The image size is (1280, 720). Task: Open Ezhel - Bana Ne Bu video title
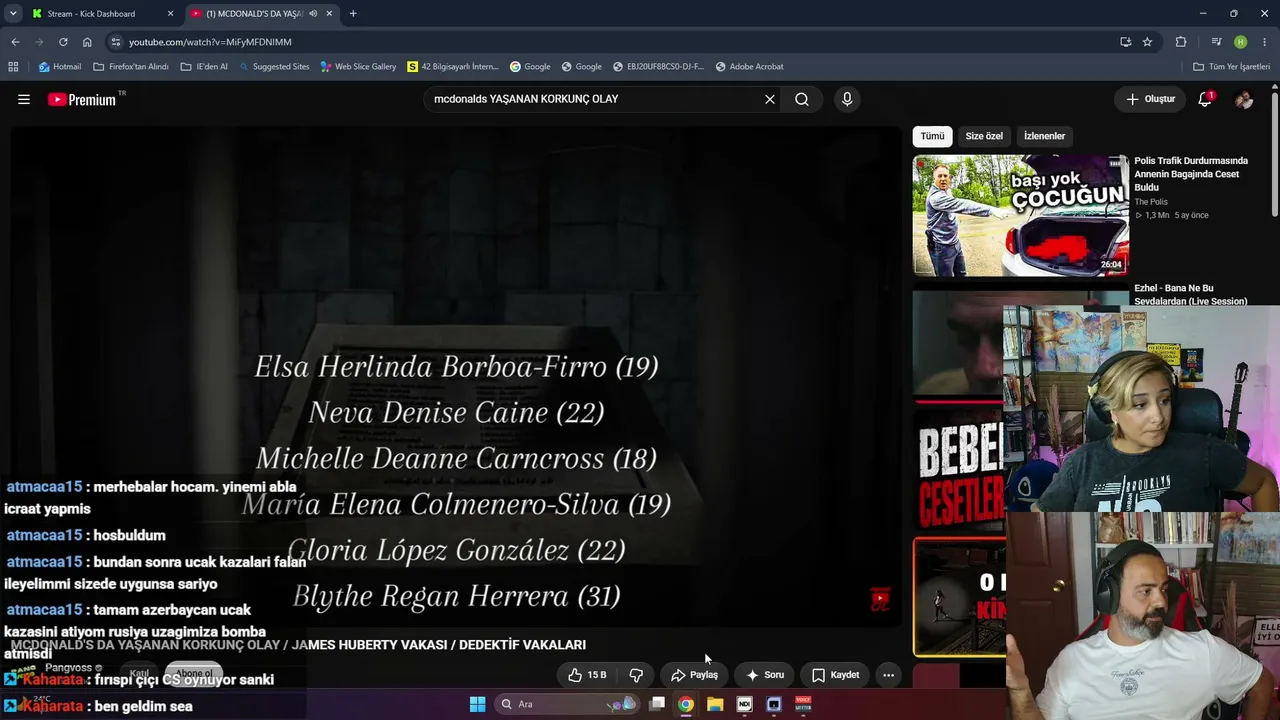point(1190,295)
